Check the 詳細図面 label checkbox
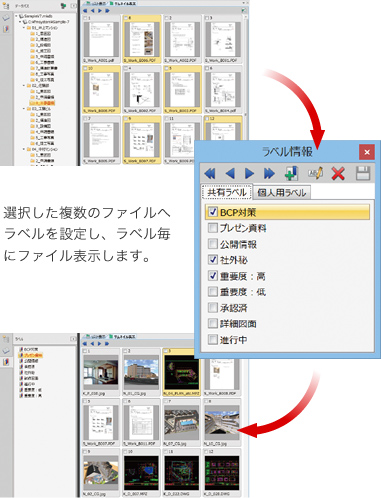The height and width of the screenshot is (498, 381). (213, 323)
